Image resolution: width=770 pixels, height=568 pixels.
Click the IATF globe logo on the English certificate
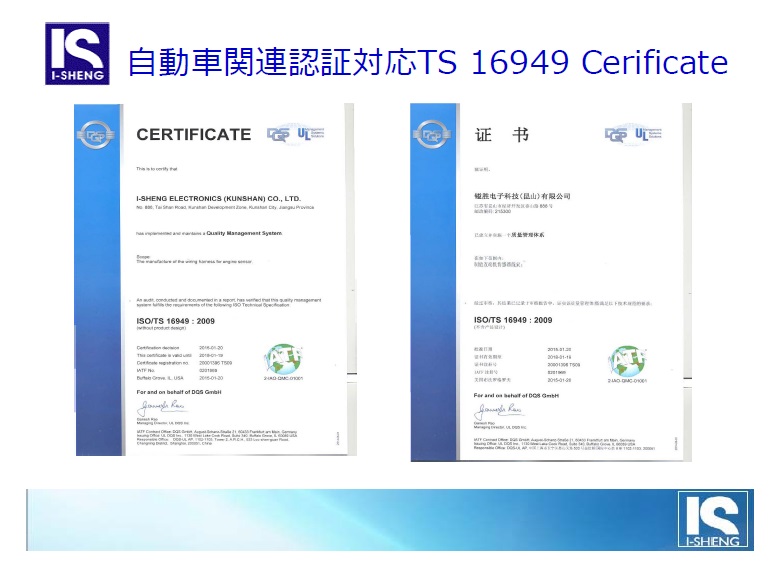click(283, 360)
